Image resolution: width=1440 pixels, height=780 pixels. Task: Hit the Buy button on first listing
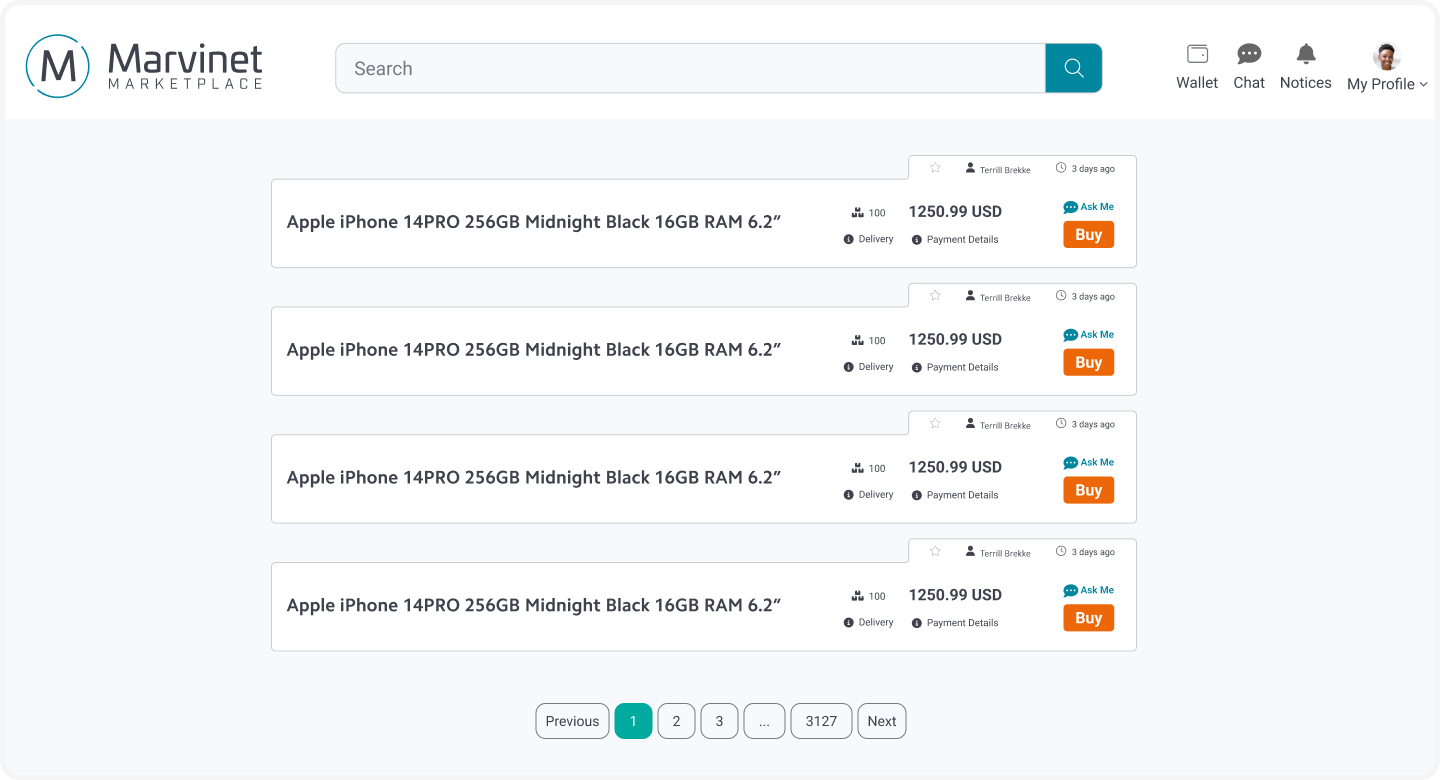click(1088, 235)
